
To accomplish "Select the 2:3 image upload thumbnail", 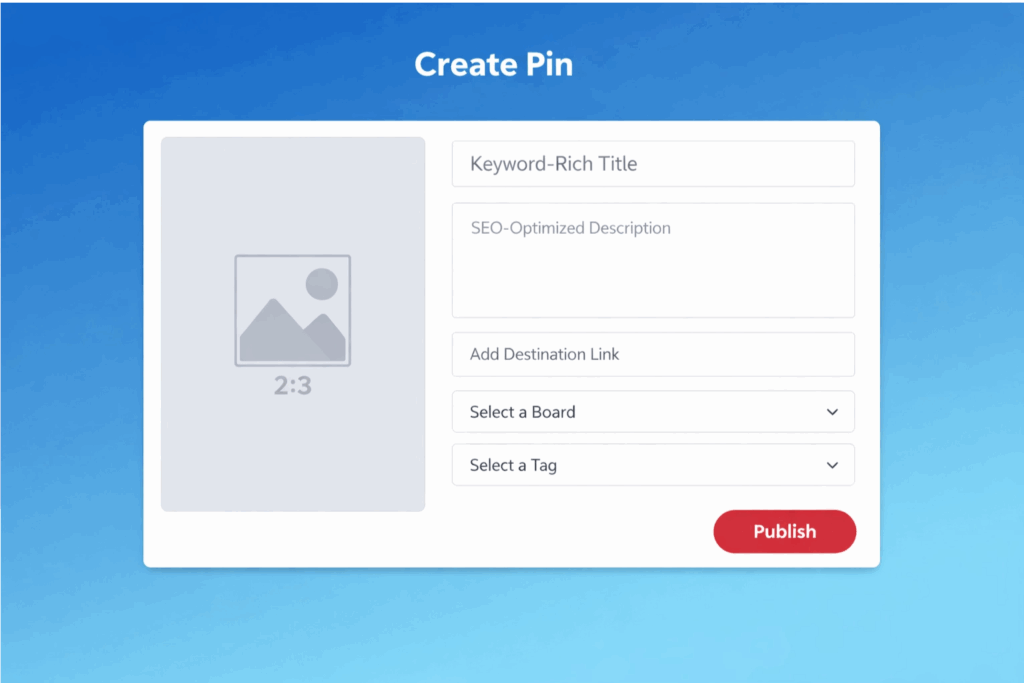I will click(293, 324).
